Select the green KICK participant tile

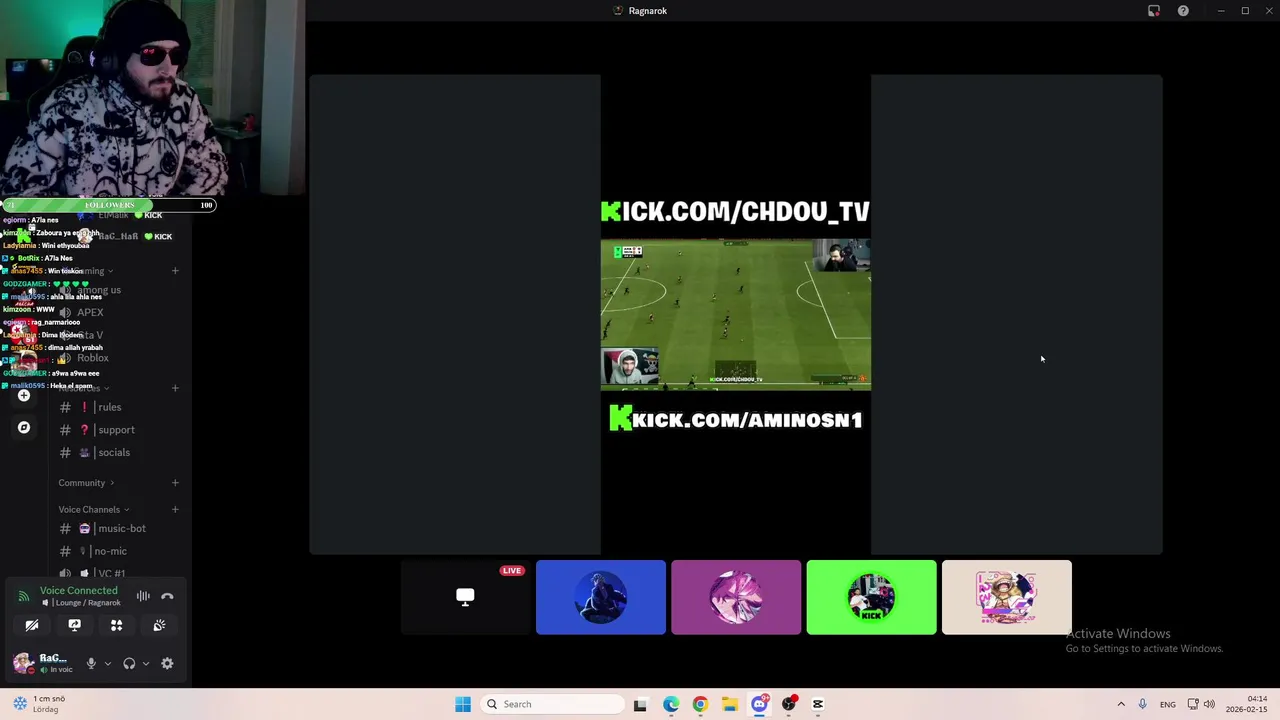871,597
